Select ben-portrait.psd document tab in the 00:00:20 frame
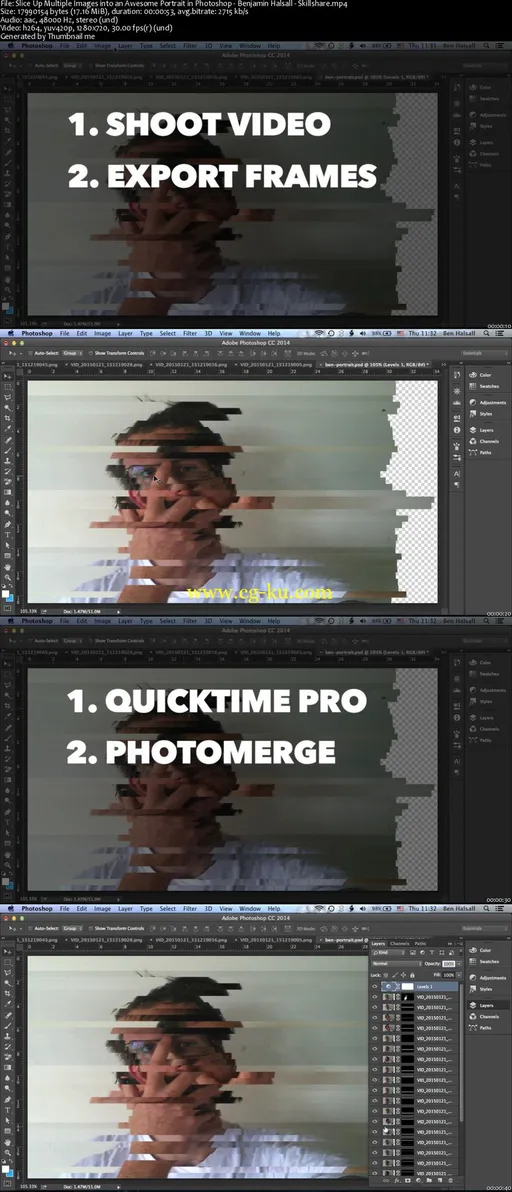Image resolution: width=512 pixels, height=1192 pixels. pyautogui.click(x=376, y=364)
